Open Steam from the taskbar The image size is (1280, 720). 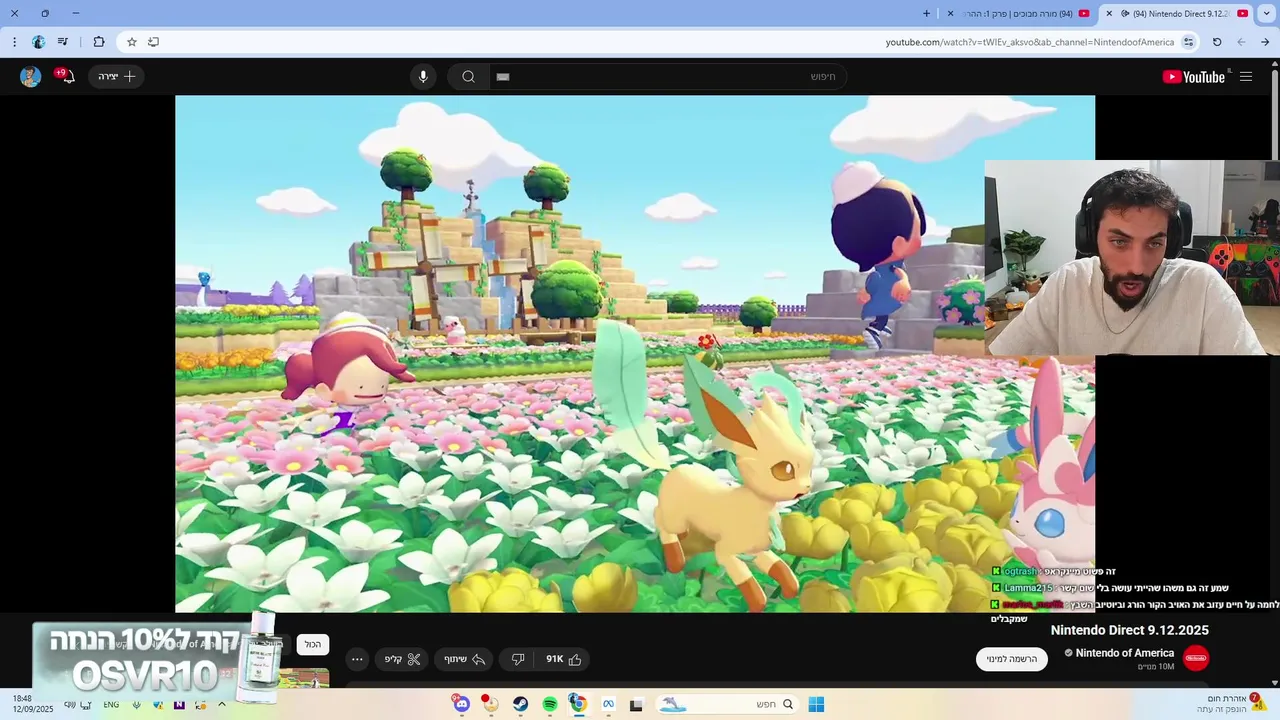point(521,704)
